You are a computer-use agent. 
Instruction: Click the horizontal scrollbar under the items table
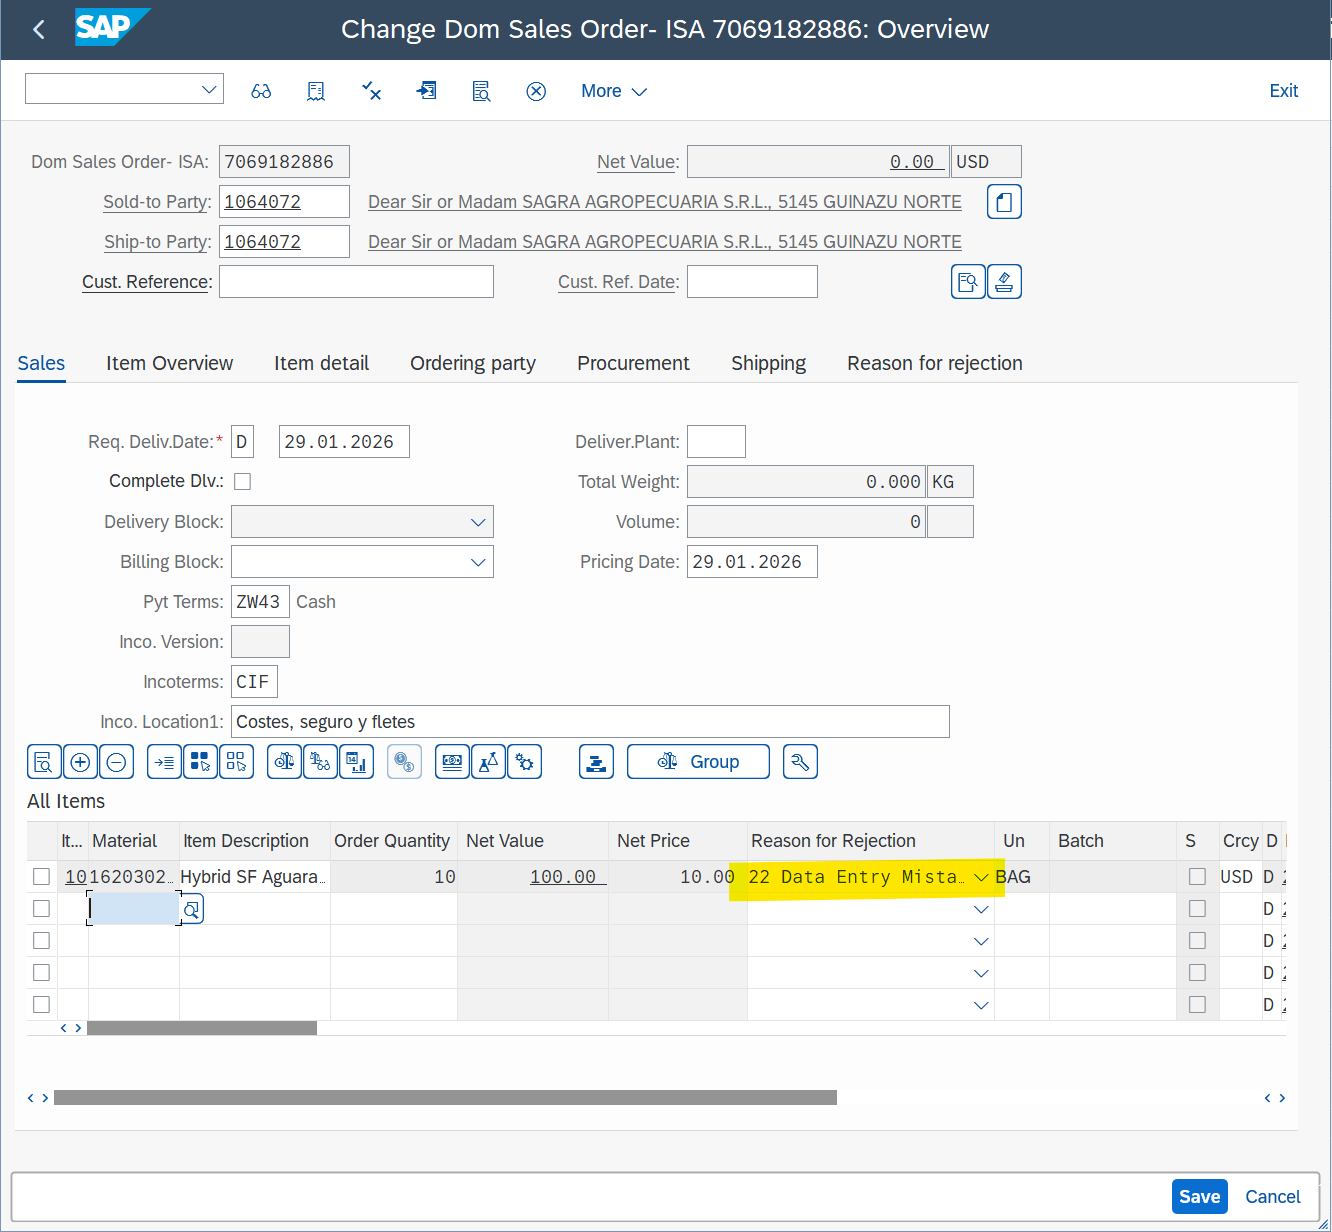(202, 1028)
